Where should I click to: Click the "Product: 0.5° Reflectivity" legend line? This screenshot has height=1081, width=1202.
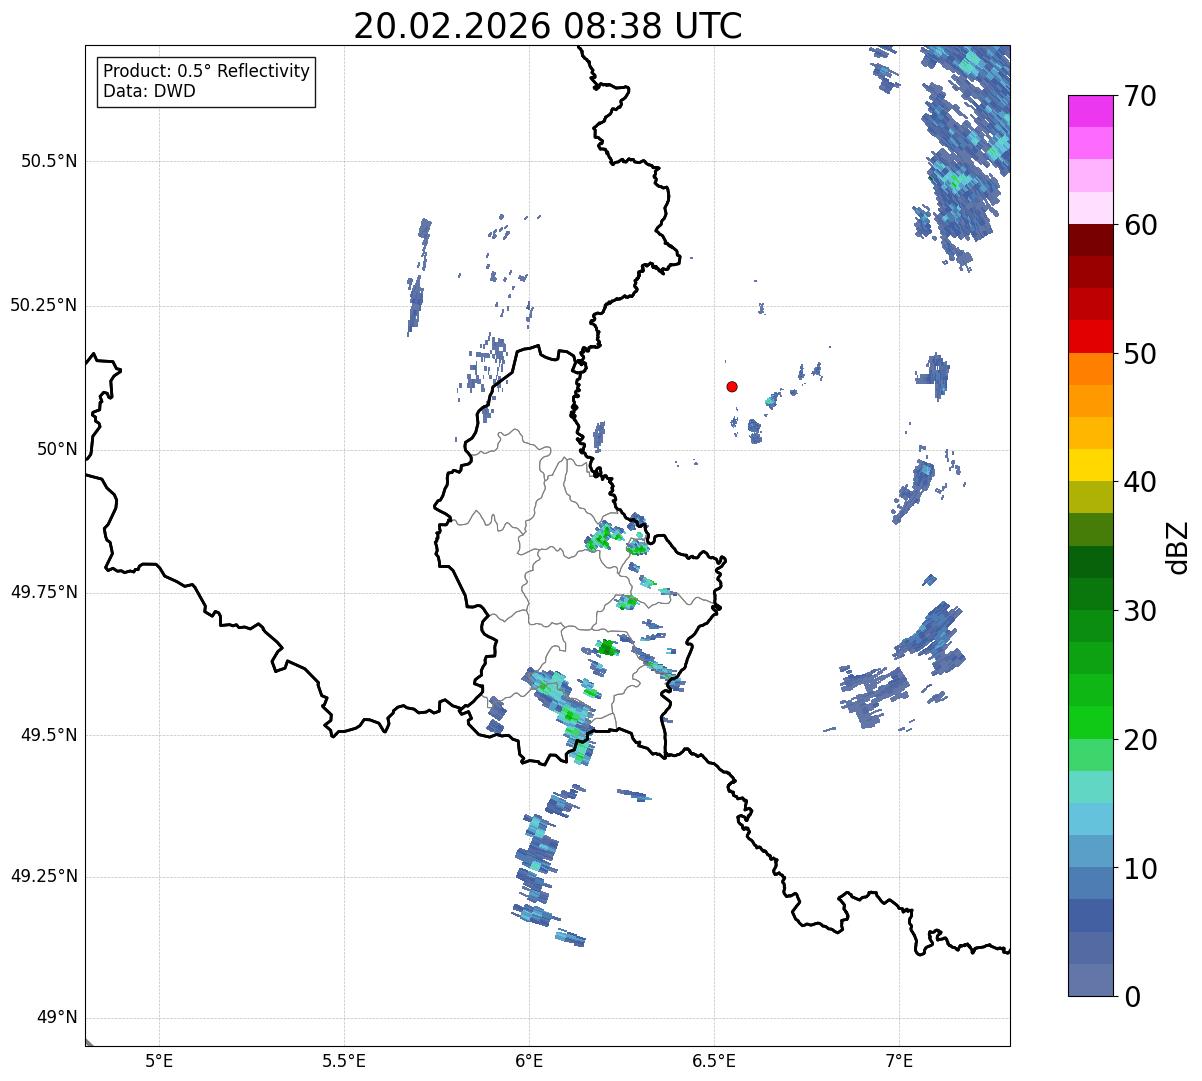tap(206, 72)
